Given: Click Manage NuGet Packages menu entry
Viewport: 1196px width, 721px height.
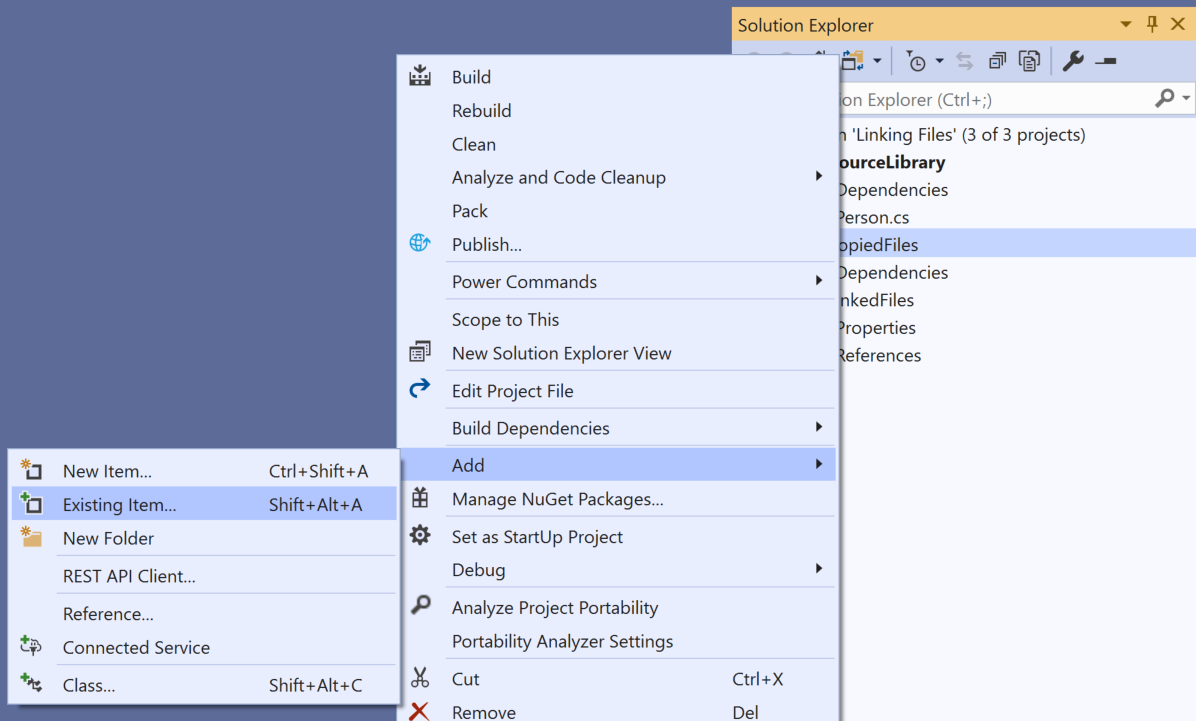Looking at the screenshot, I should tap(557, 499).
